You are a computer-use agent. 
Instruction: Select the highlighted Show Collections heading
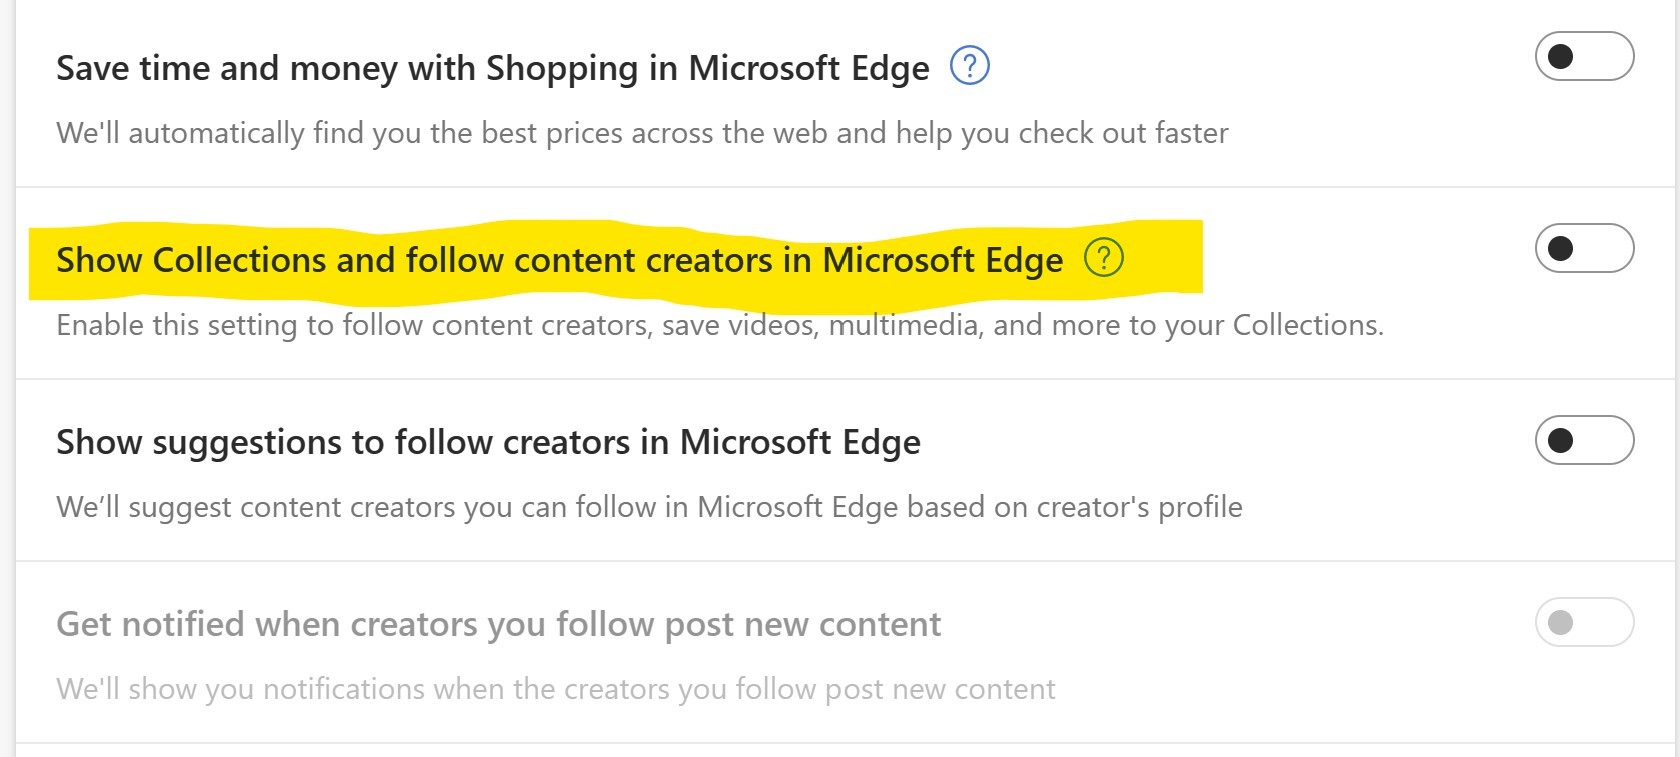pyautogui.click(x=559, y=260)
